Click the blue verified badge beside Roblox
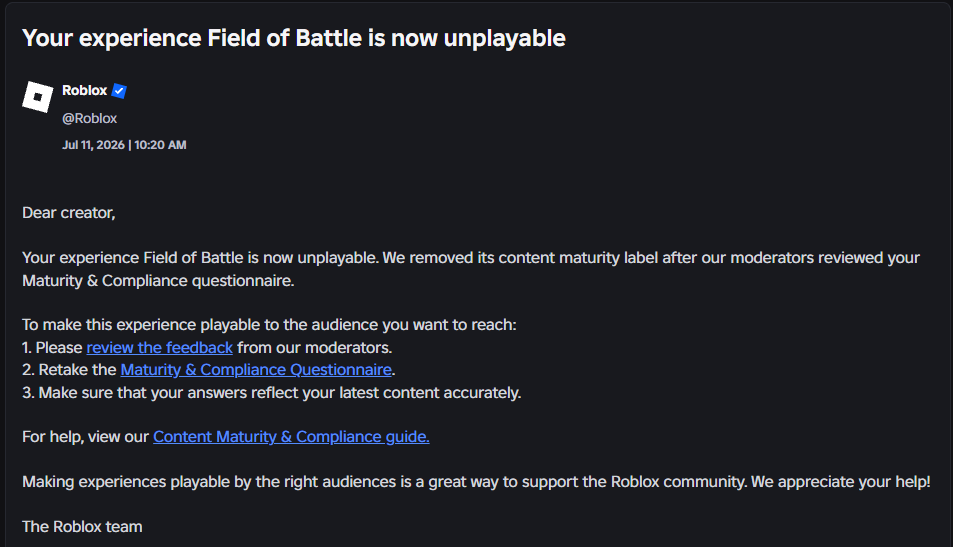Viewport: 953px width, 547px height. pyautogui.click(x=119, y=91)
